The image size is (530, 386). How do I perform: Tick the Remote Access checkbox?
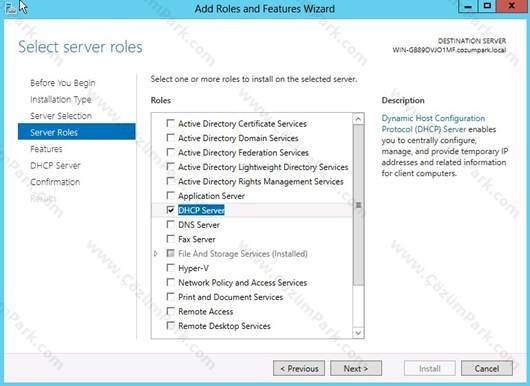click(x=171, y=311)
